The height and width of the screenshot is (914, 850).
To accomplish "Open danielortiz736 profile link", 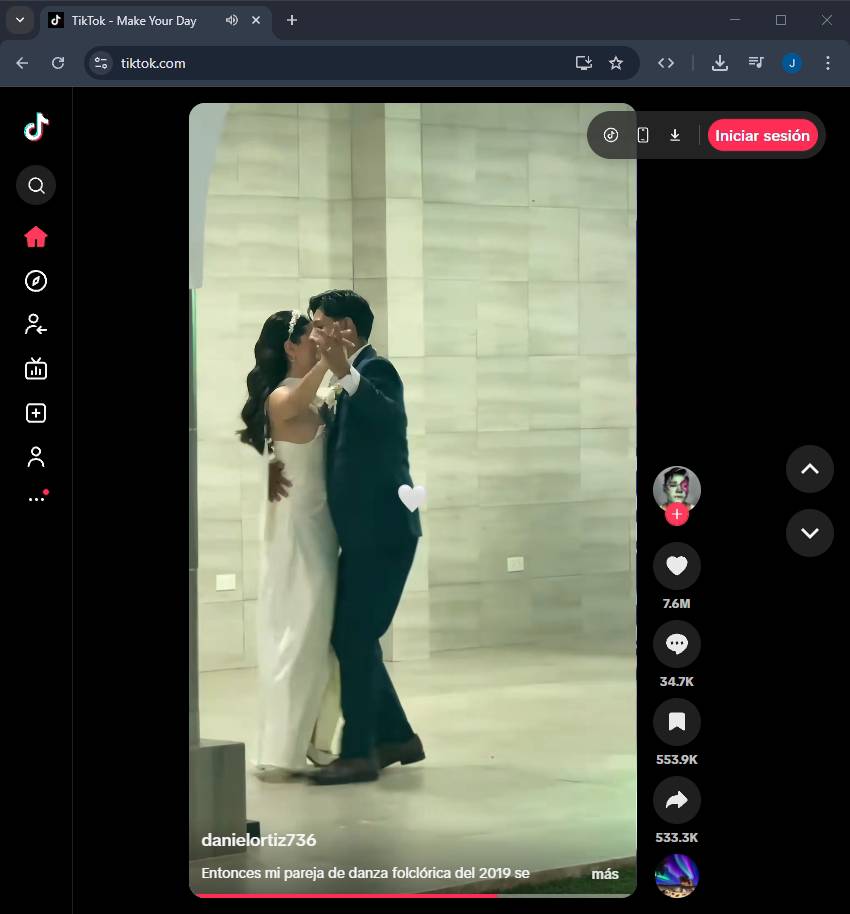I will [259, 840].
